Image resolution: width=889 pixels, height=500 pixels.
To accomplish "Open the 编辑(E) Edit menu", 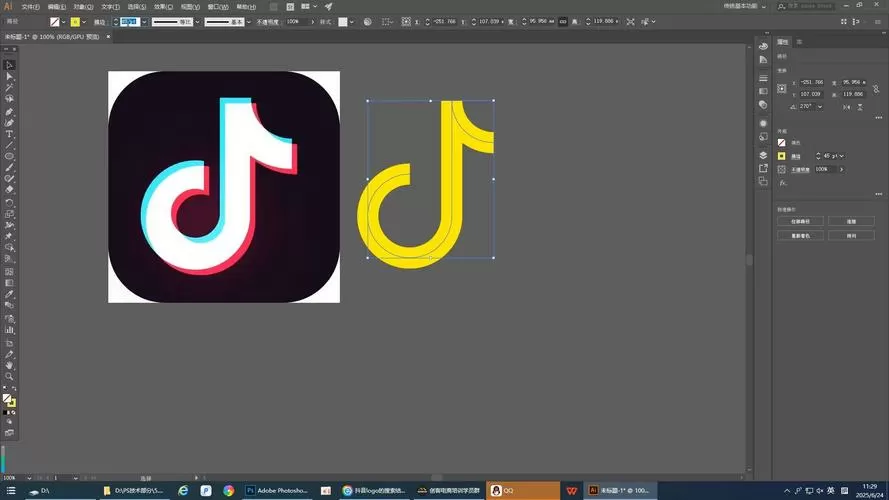I will point(57,7).
